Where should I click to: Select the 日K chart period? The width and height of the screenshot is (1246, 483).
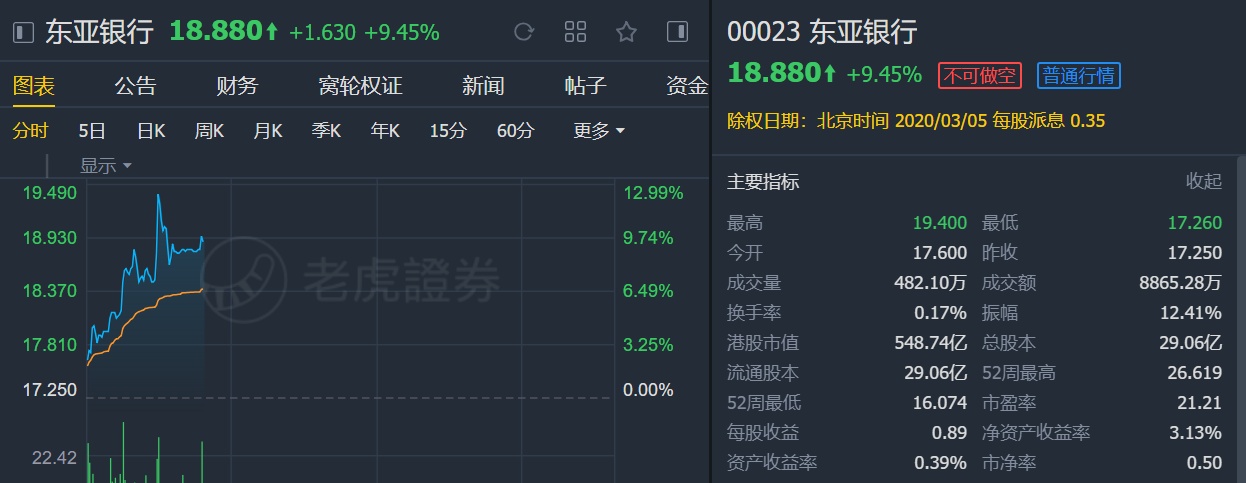pos(151,131)
